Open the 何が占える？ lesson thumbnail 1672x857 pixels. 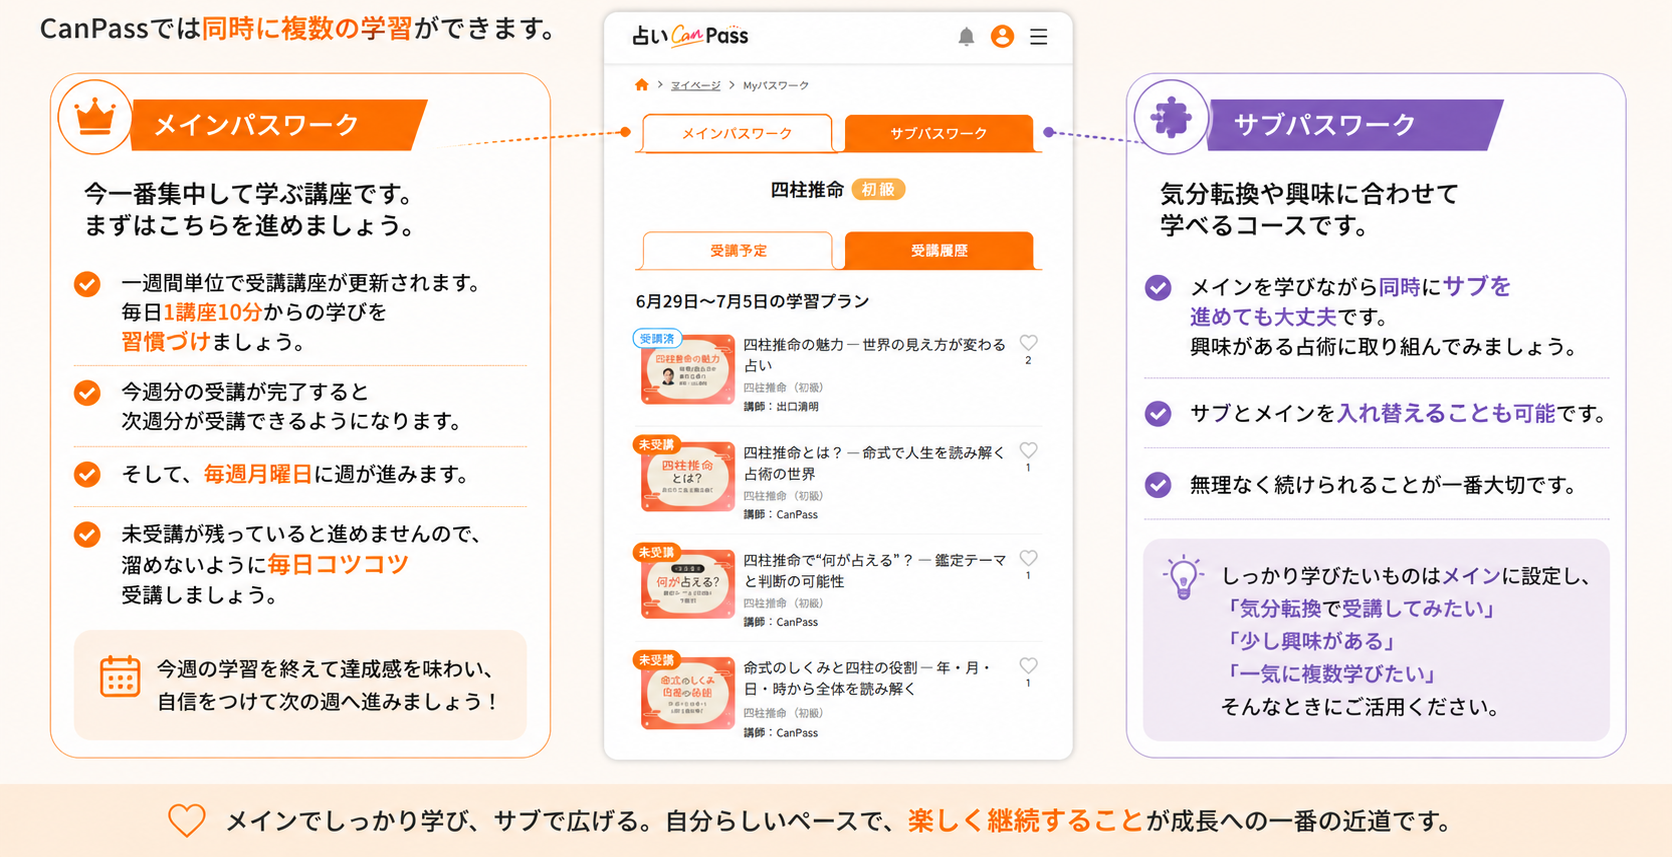687,585
